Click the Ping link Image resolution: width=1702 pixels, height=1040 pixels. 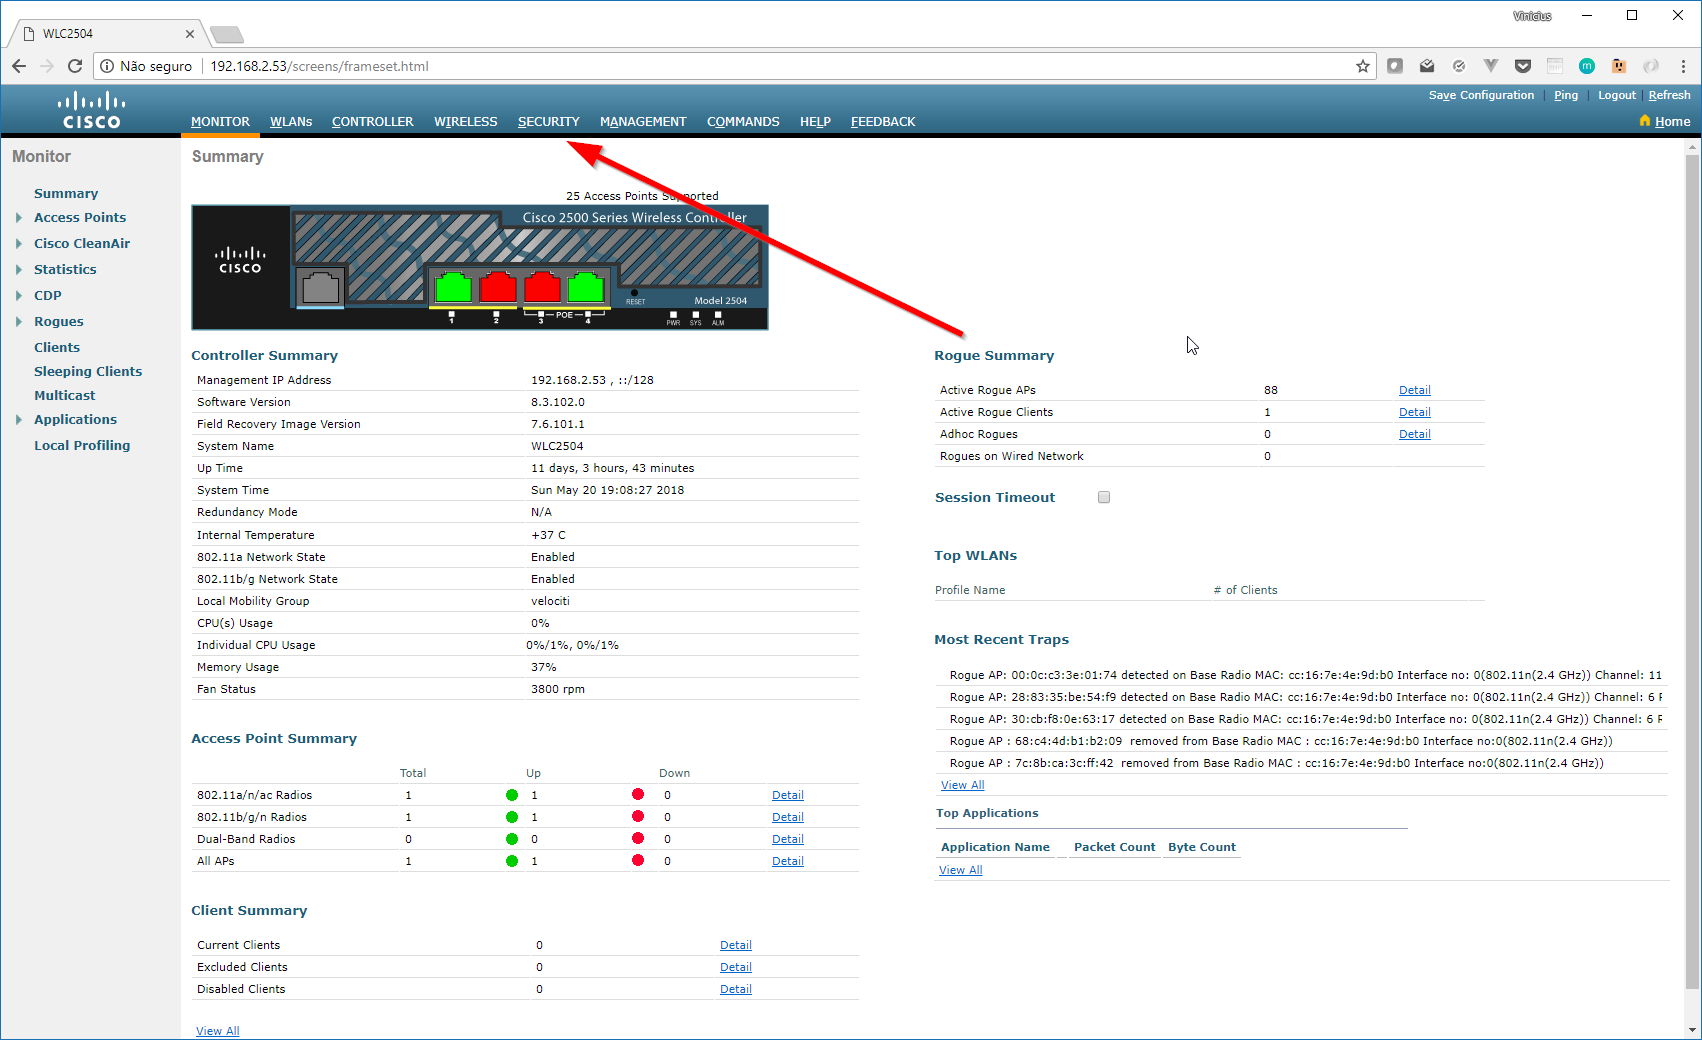pyautogui.click(x=1566, y=95)
